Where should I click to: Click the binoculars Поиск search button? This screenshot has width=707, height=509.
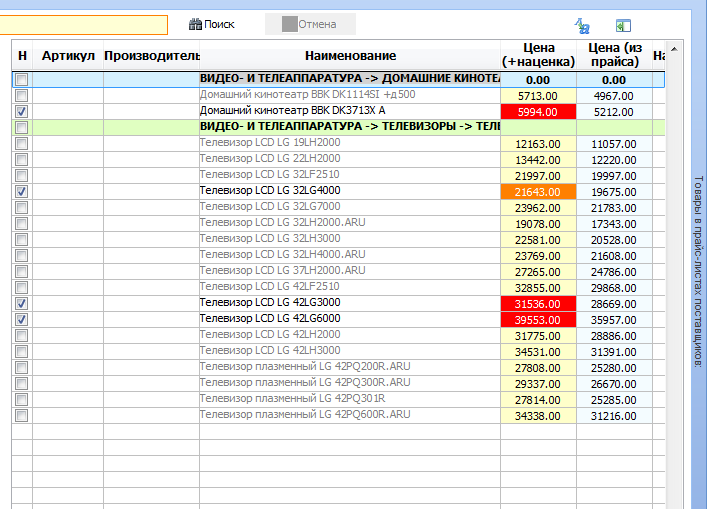pyautogui.click(x=211, y=24)
